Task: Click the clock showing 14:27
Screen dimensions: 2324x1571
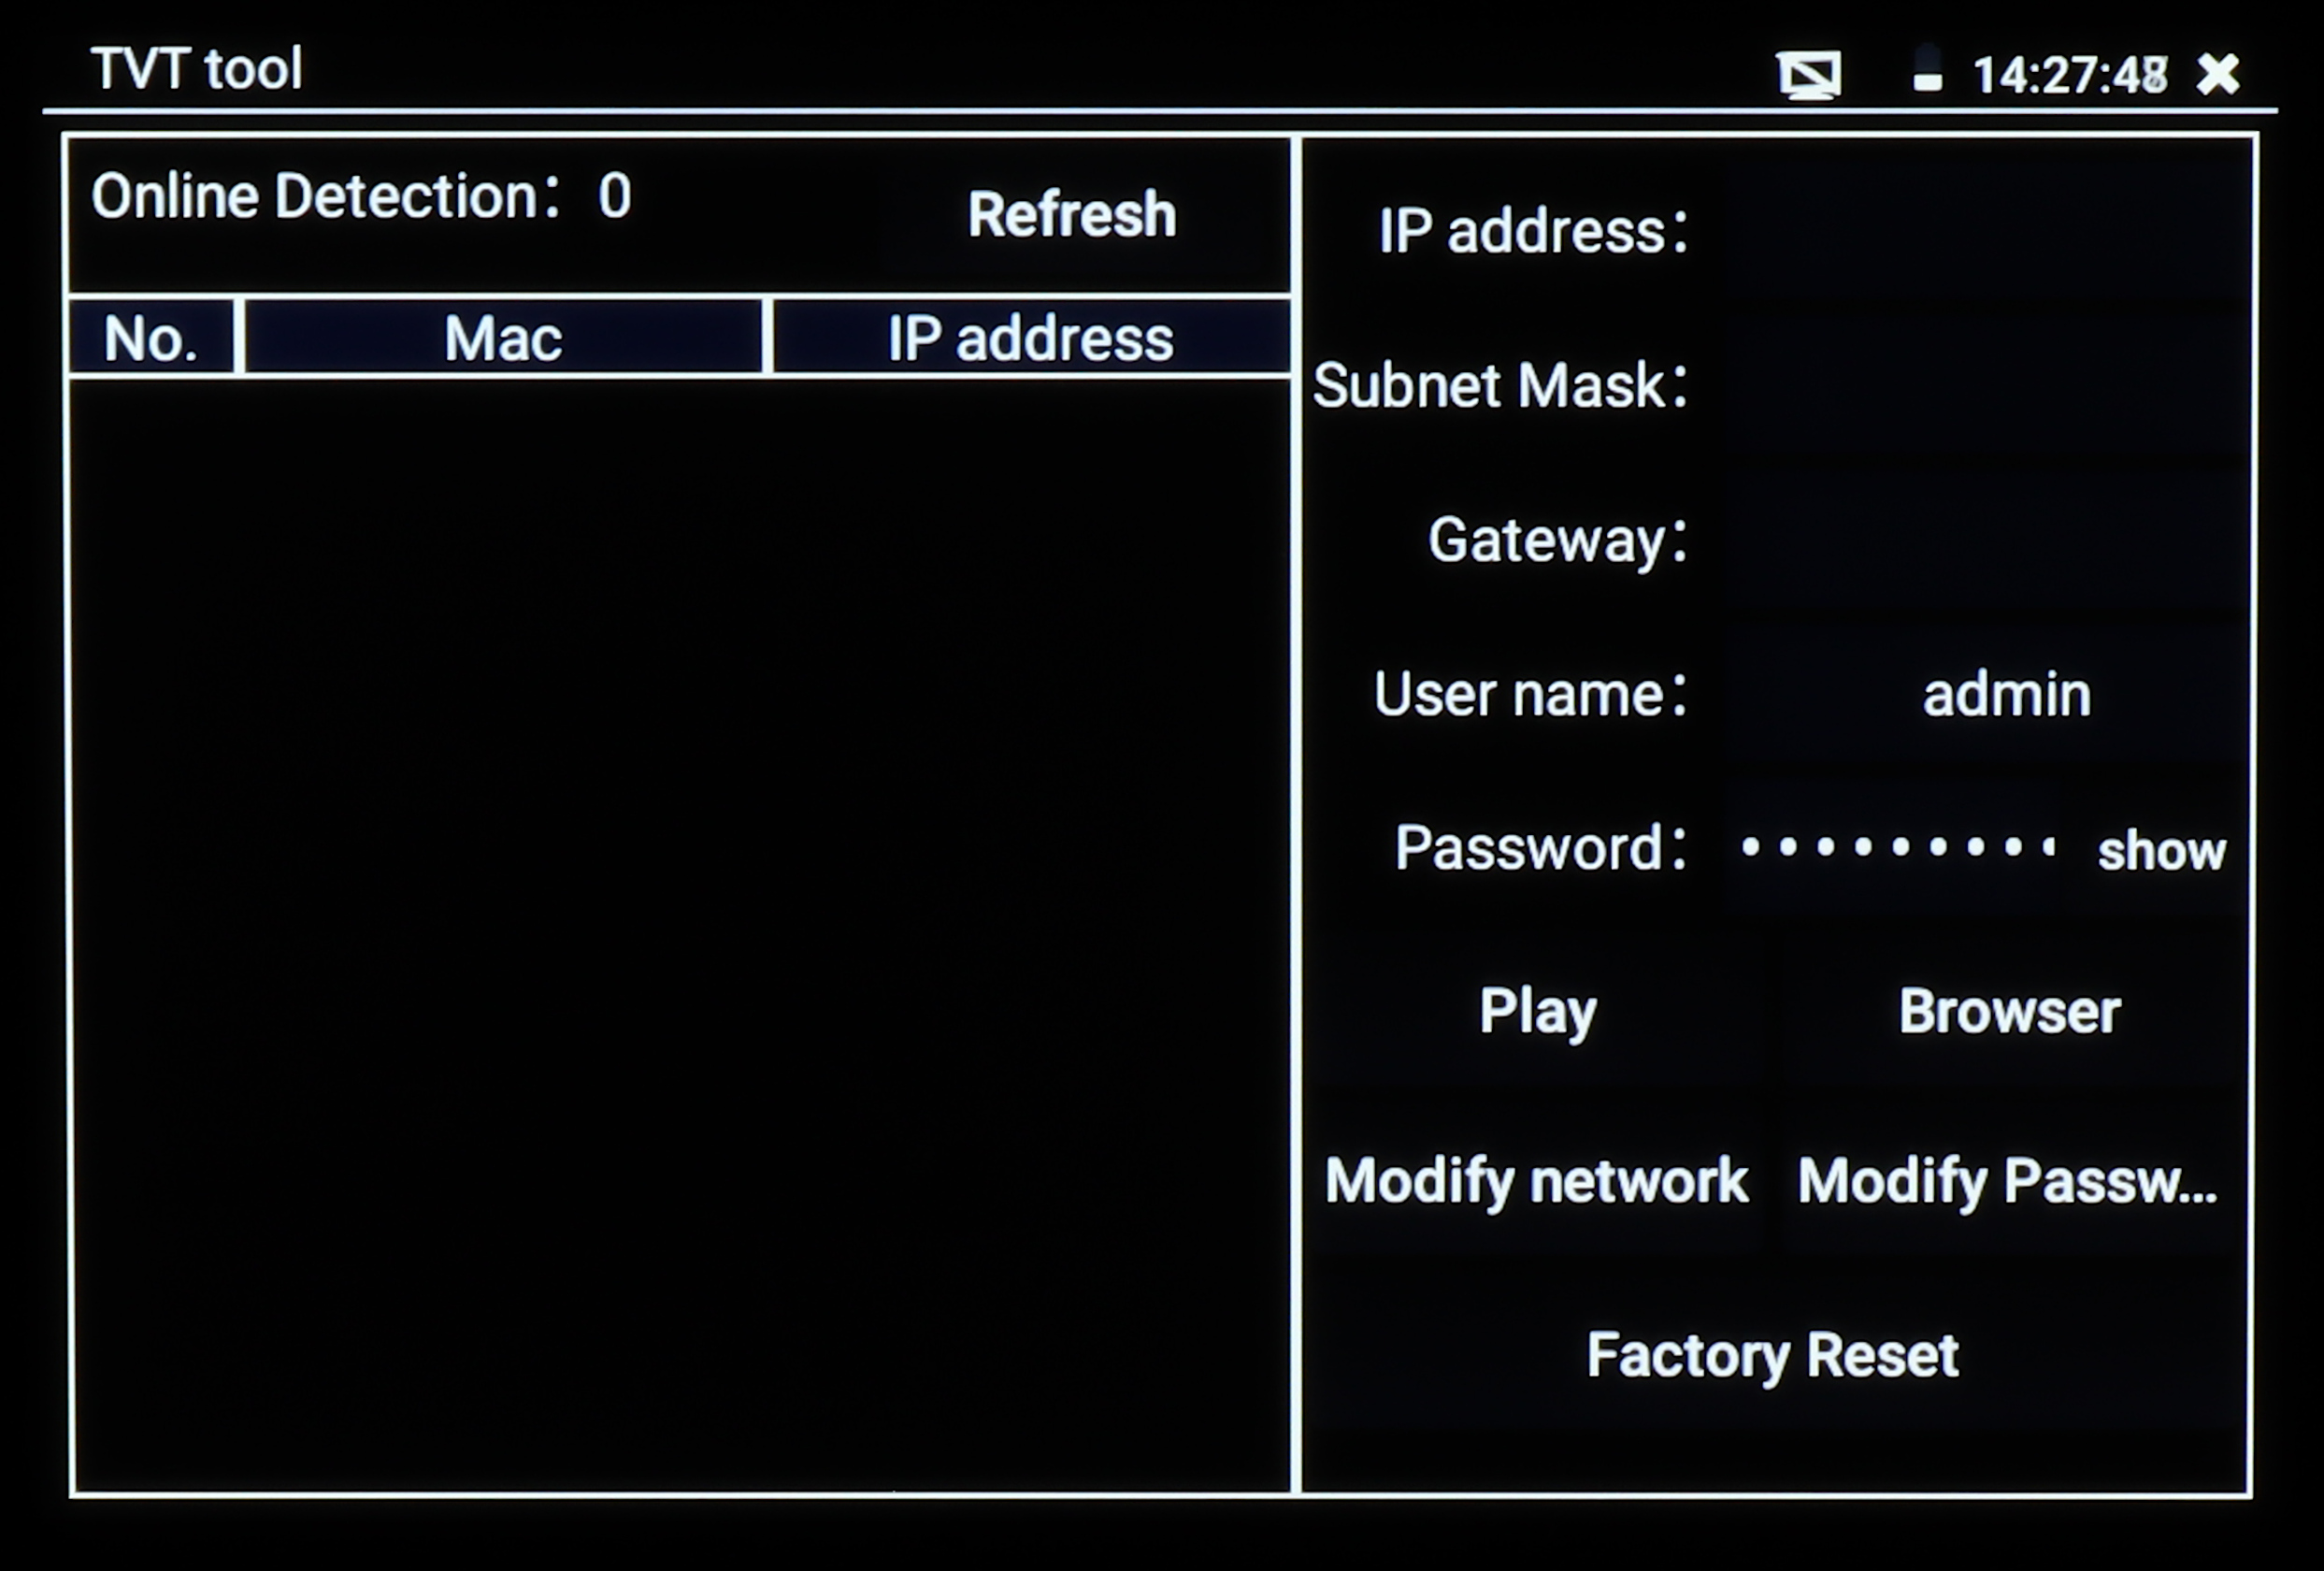Action: click(x=2068, y=75)
